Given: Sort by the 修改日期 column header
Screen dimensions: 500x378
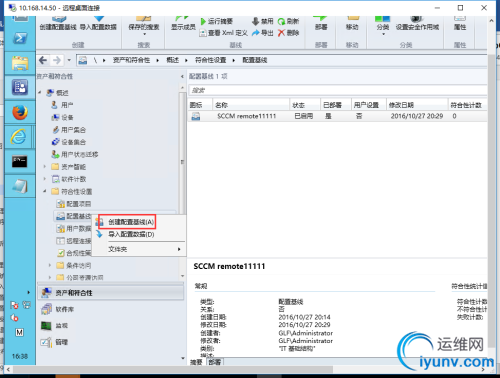Looking at the screenshot, I should (417, 105).
